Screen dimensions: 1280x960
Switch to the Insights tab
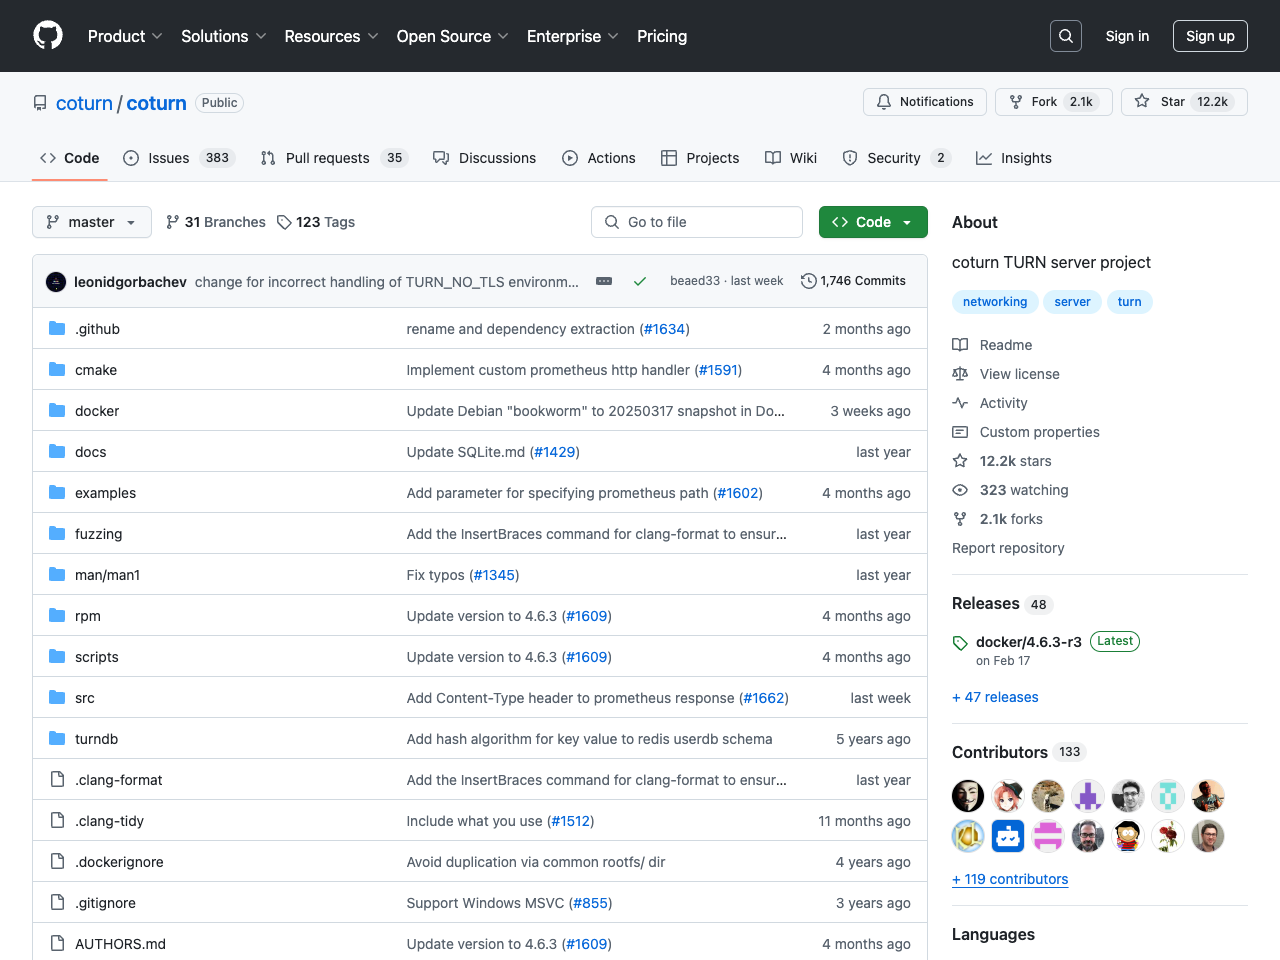(1014, 158)
